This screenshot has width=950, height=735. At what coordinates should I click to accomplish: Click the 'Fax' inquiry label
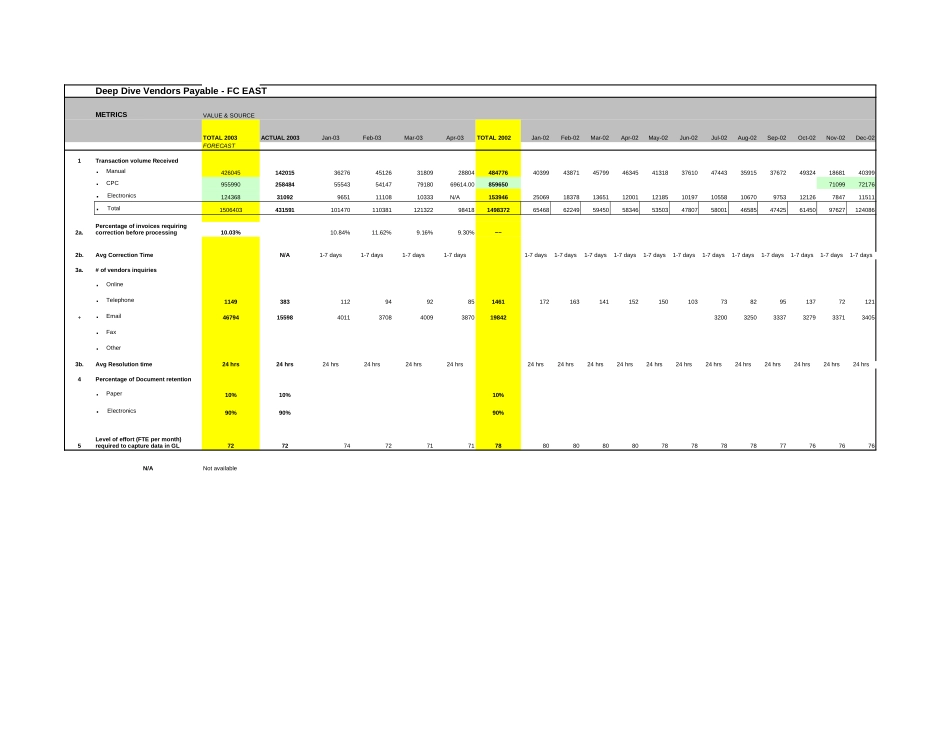coord(111,333)
